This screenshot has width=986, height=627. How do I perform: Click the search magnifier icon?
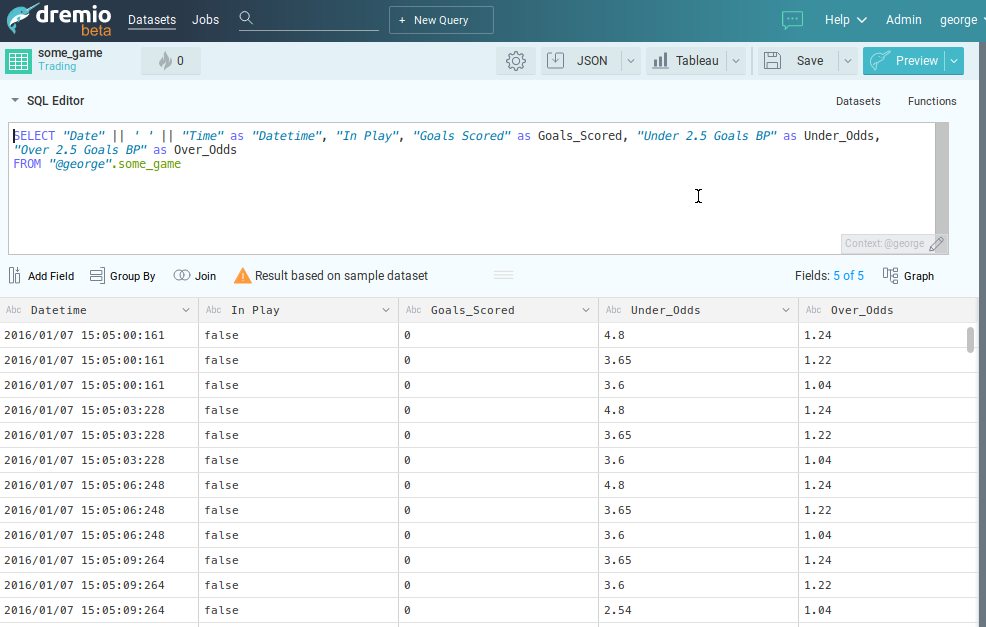[x=246, y=19]
